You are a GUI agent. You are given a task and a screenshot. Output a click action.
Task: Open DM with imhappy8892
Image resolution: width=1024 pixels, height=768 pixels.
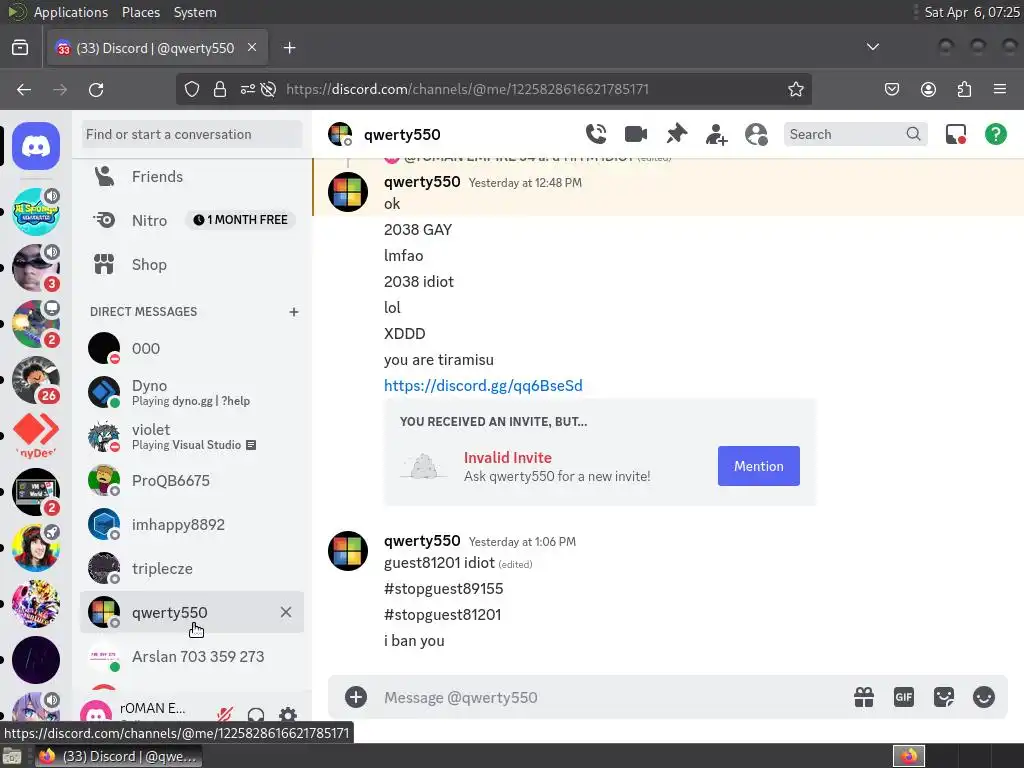[x=192, y=524]
